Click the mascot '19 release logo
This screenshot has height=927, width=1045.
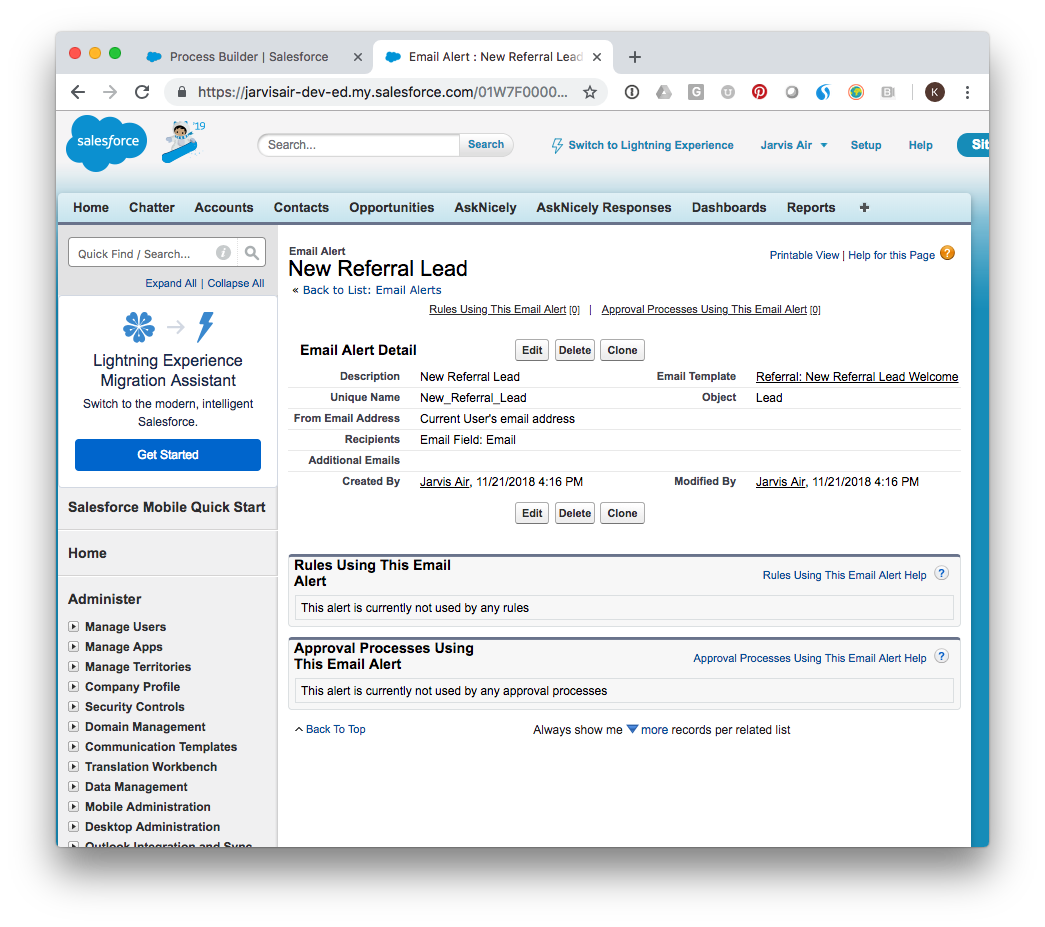tap(183, 141)
